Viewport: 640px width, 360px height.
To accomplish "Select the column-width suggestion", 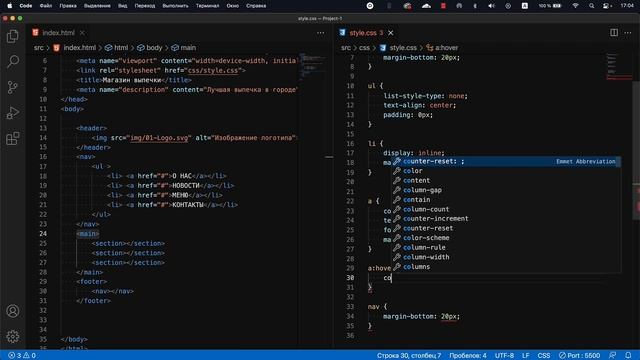I will (506, 257).
